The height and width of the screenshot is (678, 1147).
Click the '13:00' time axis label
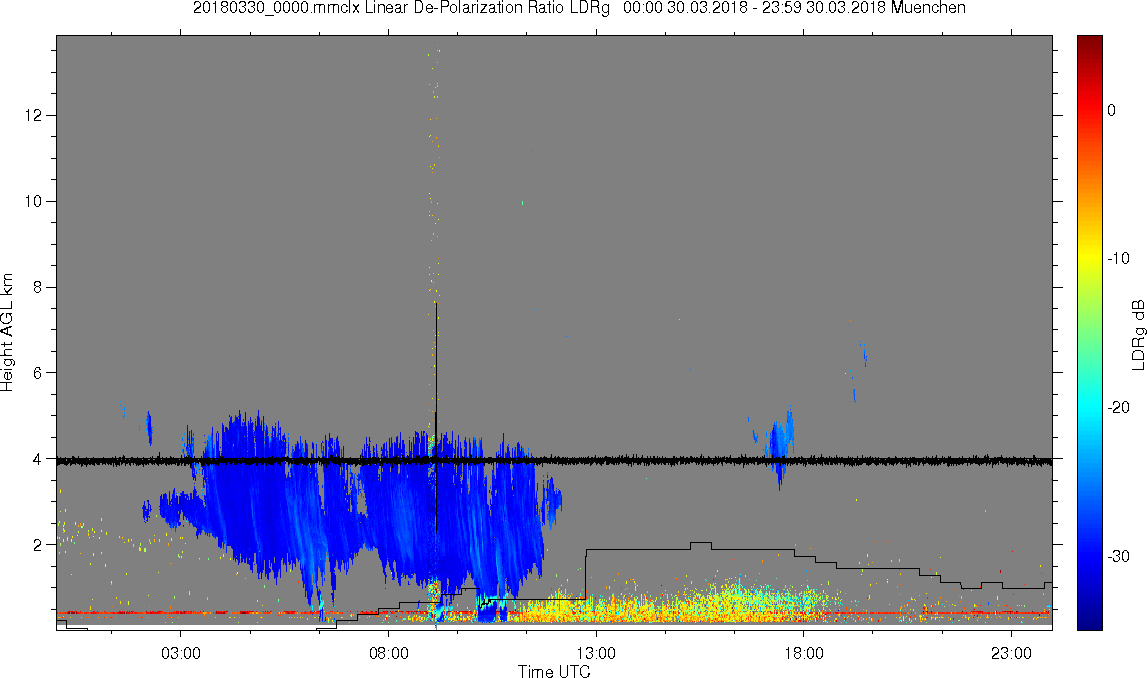596,653
